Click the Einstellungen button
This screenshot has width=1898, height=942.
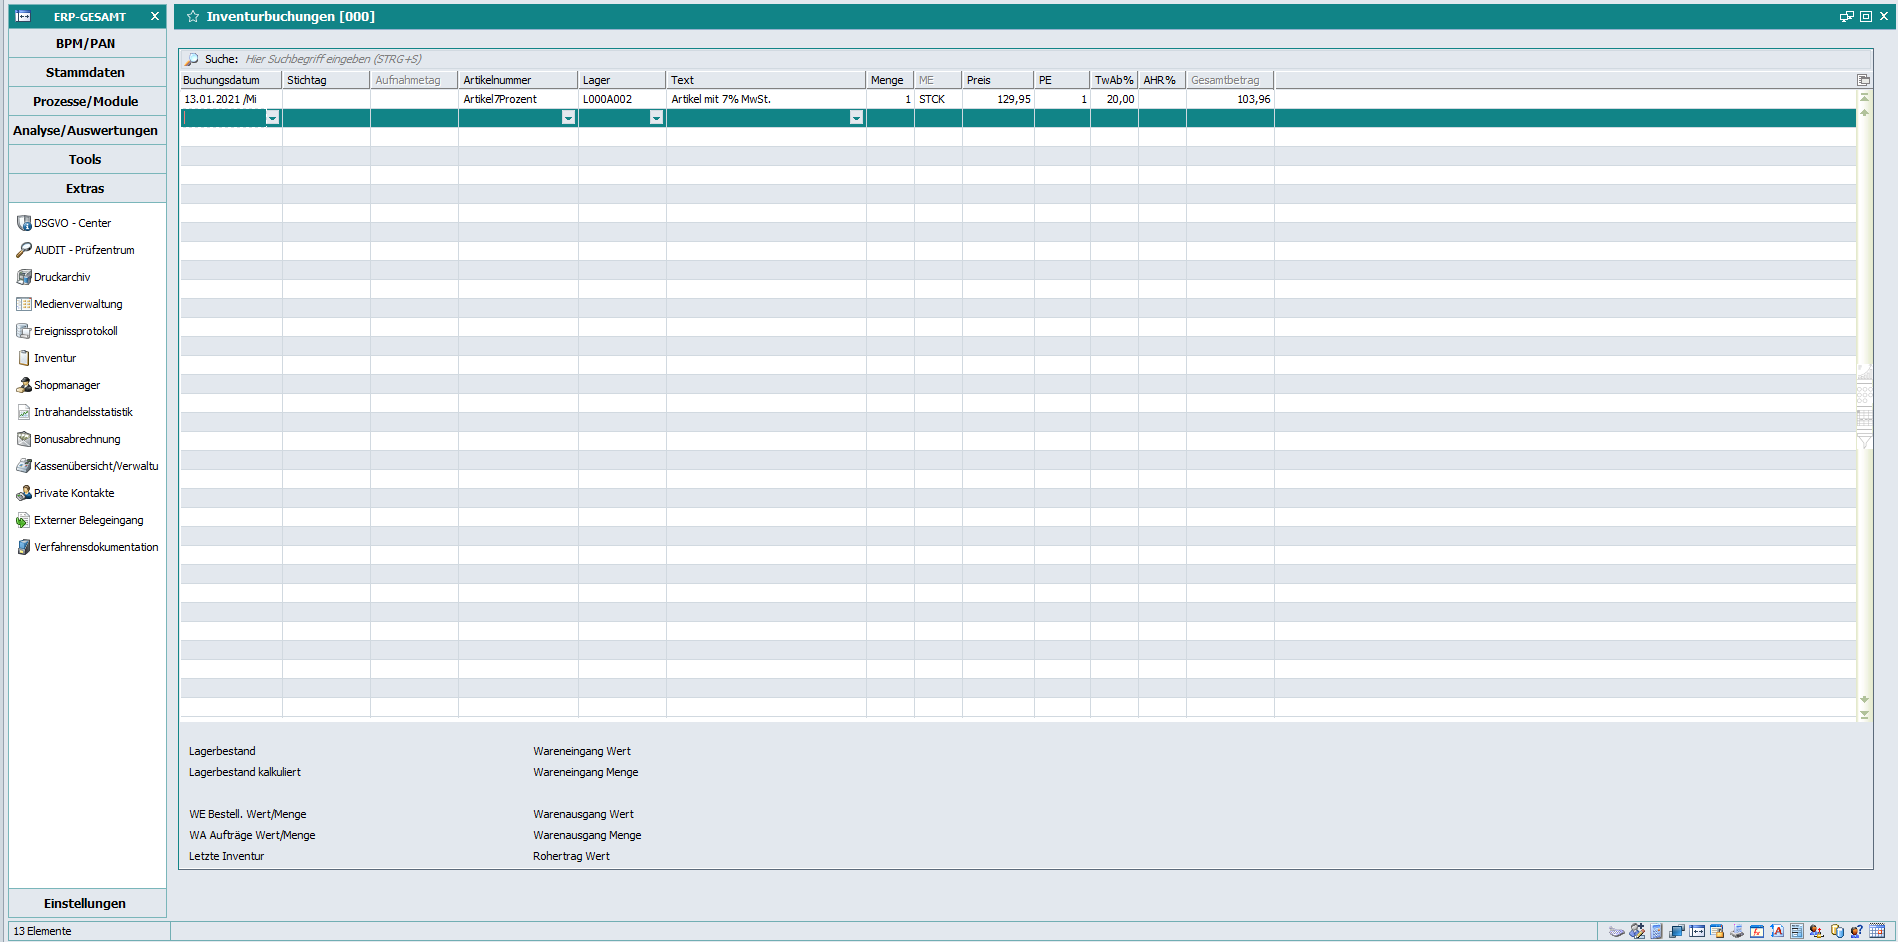tap(86, 903)
